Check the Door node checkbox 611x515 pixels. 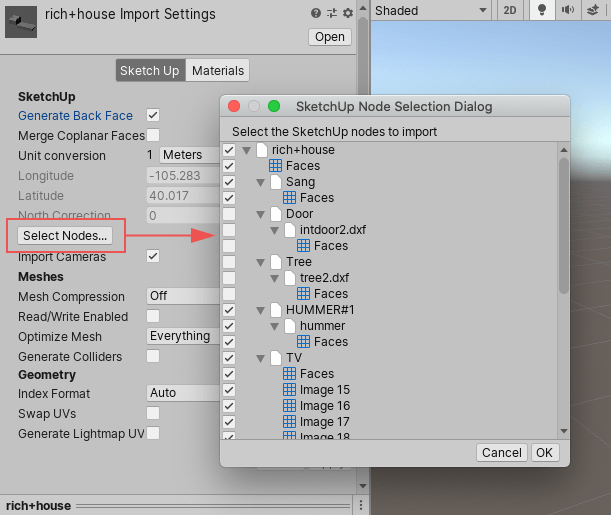pos(229,214)
